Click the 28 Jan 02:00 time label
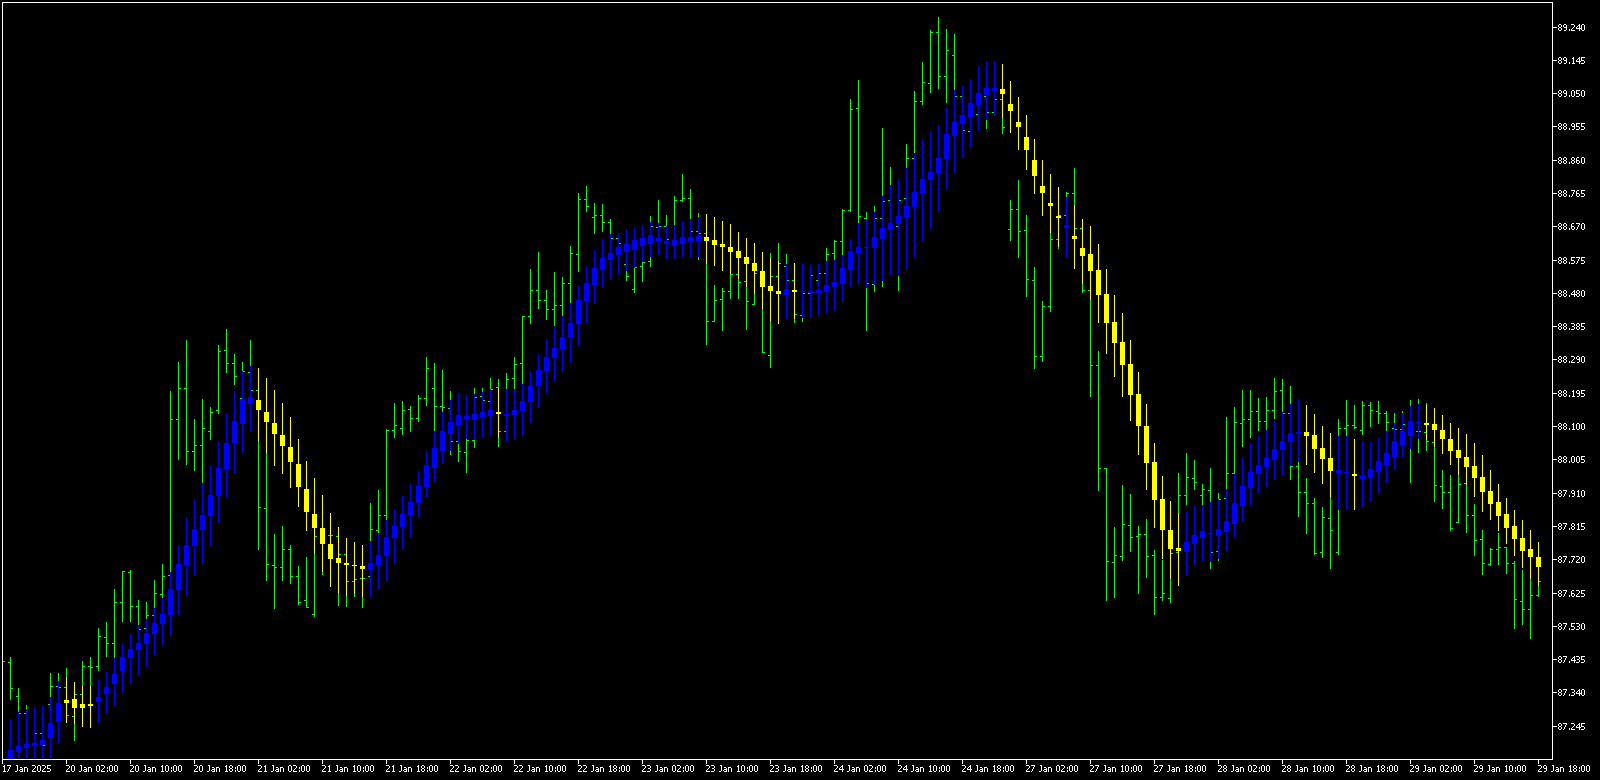Screen dimensions: 1600x780 [x=1244, y=769]
